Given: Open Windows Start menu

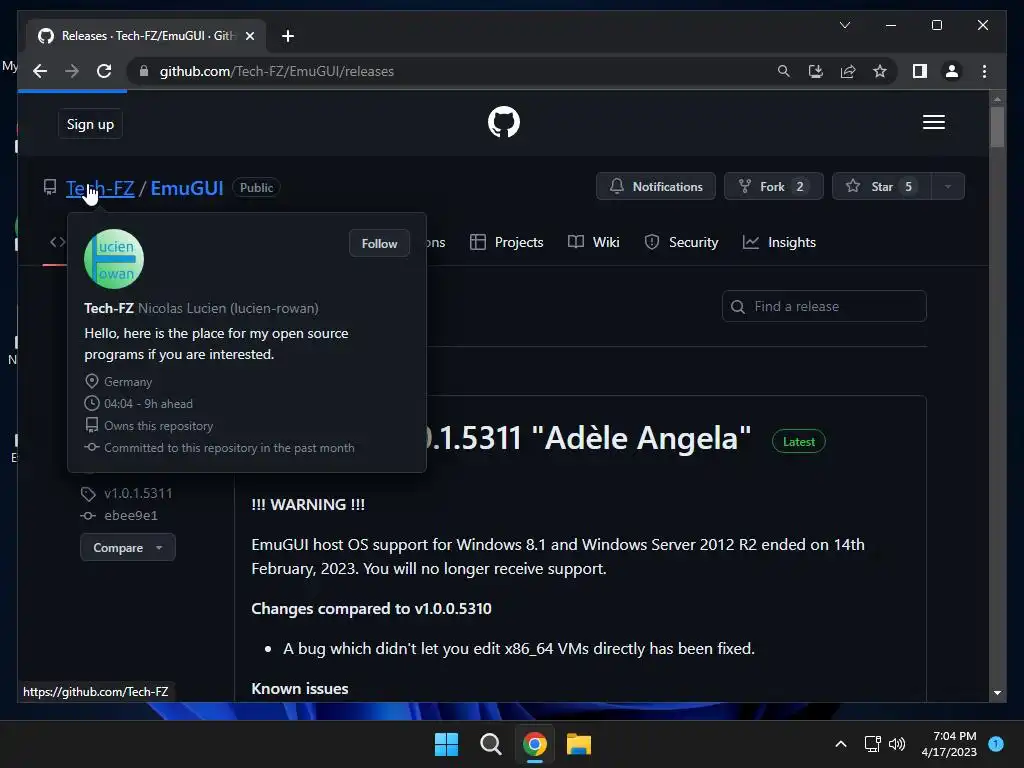Looking at the screenshot, I should pos(447,744).
